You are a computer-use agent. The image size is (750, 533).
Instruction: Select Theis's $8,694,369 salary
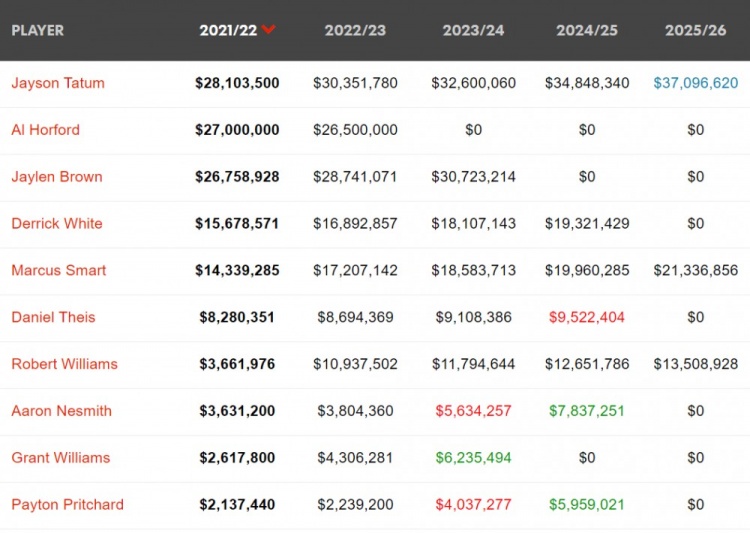tap(355, 318)
